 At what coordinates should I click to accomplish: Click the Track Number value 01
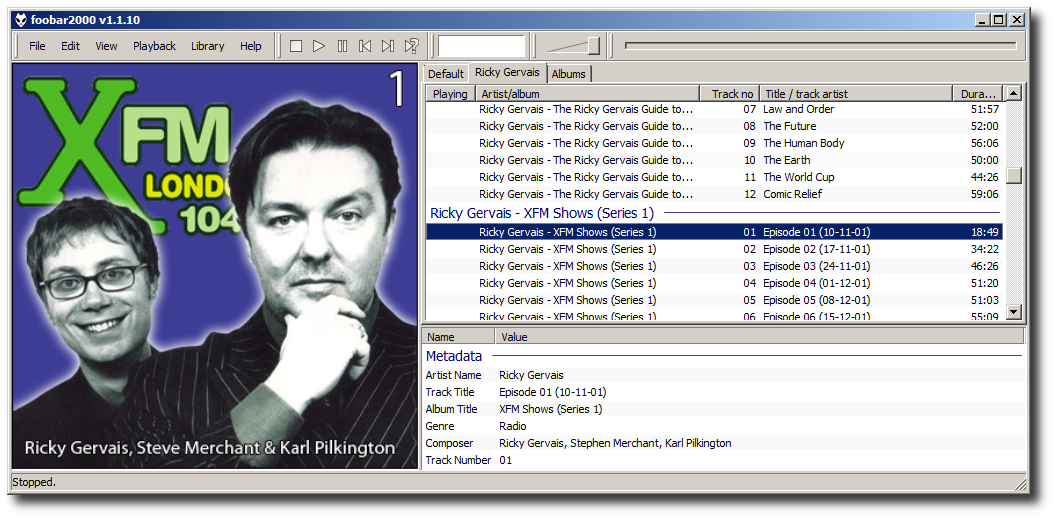[x=505, y=460]
